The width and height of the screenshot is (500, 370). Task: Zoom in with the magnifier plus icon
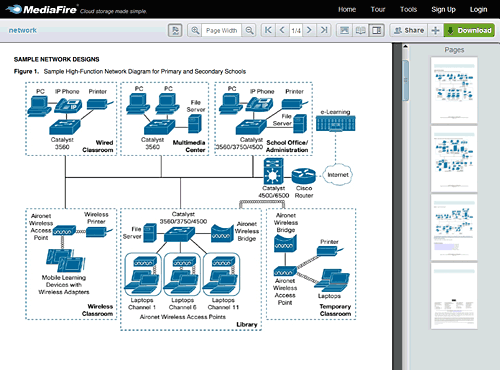195,30
